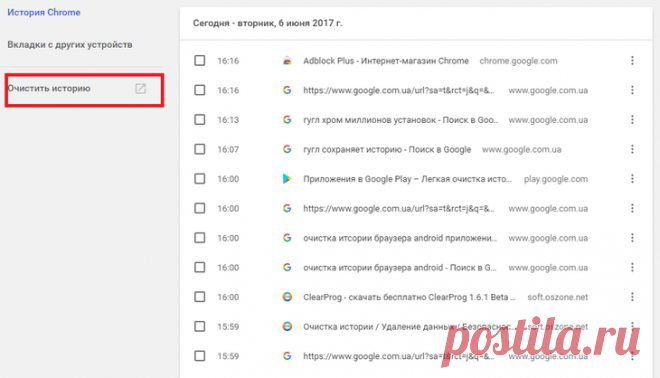Open Вкладки с других устройств section
The image size is (660, 378).
(70, 45)
